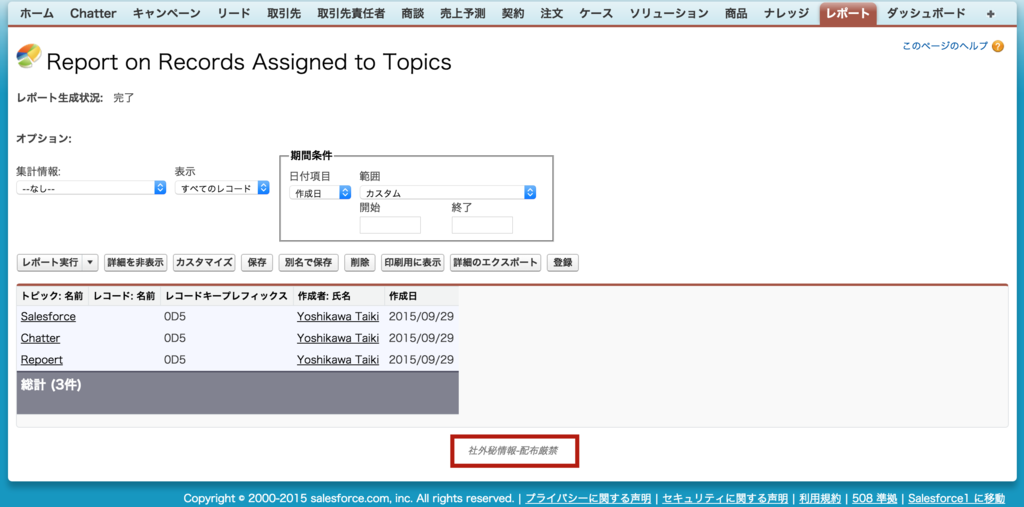Click the report pie chart icon
Screen dimensions: 1024x507
click(x=28, y=56)
